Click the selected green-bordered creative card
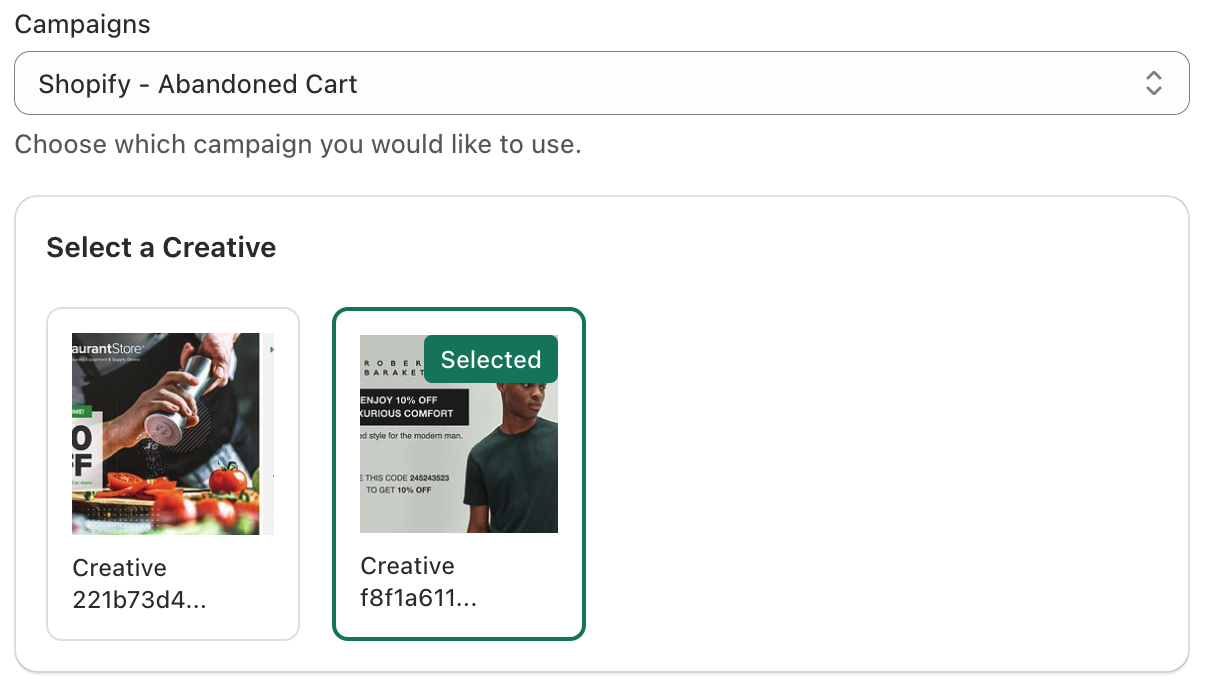1208x695 pixels. 459,473
